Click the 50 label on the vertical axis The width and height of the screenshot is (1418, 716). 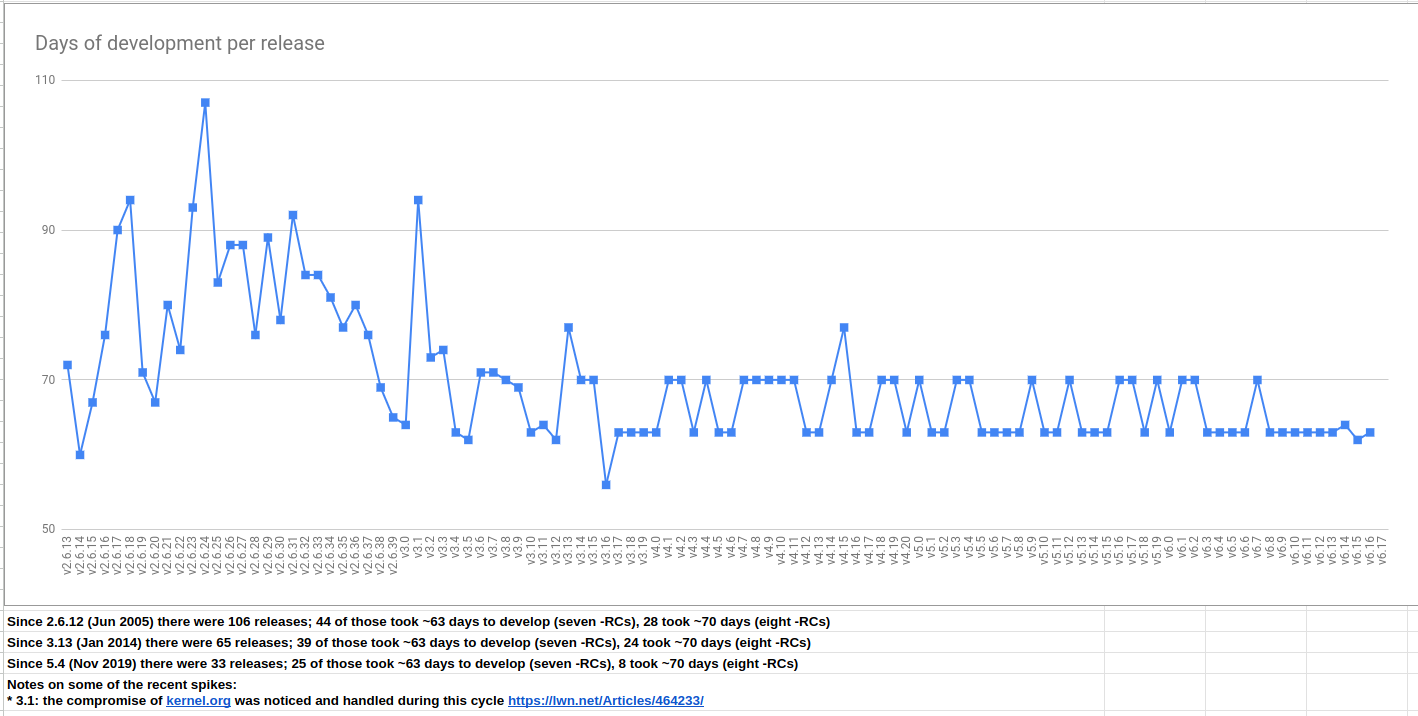click(x=48, y=529)
